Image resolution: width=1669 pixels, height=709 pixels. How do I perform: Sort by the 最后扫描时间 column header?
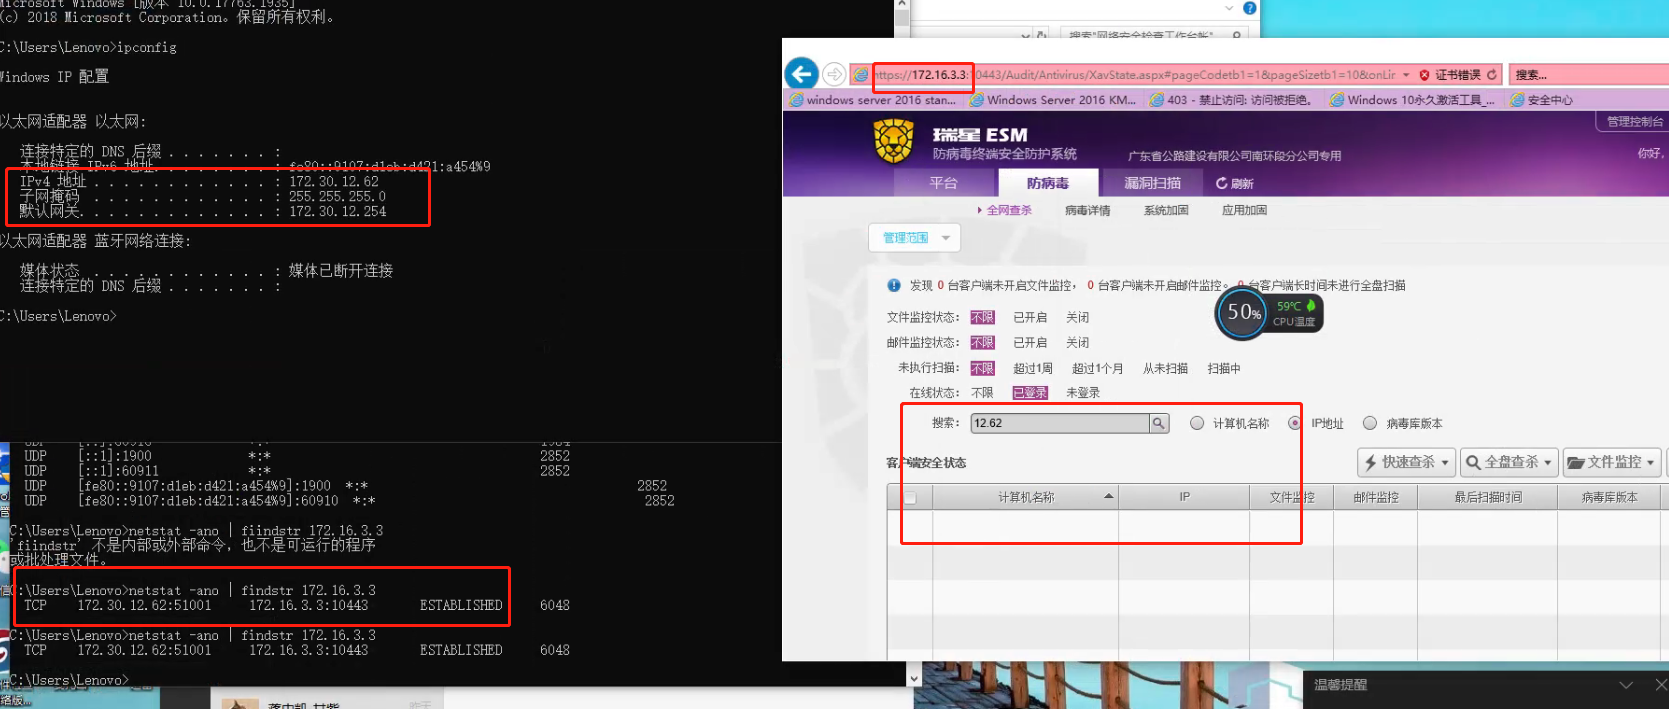click(1488, 497)
